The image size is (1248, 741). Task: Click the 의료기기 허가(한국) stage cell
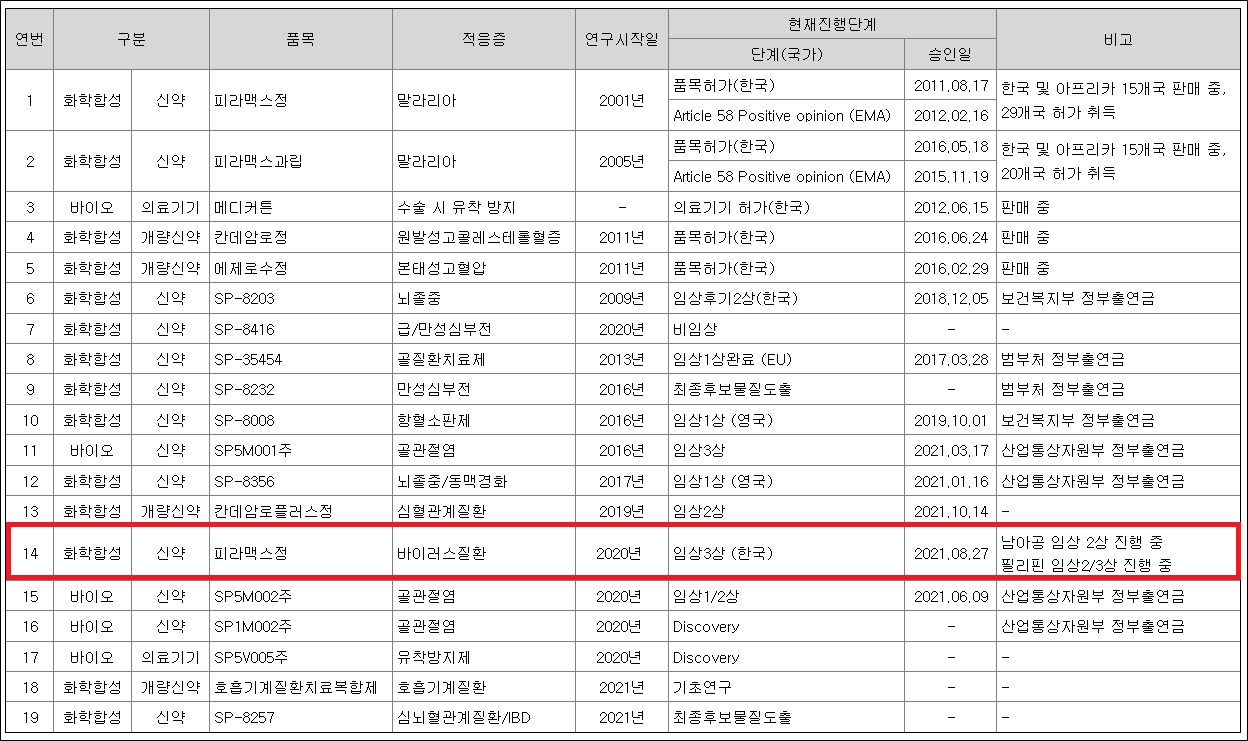point(786,208)
